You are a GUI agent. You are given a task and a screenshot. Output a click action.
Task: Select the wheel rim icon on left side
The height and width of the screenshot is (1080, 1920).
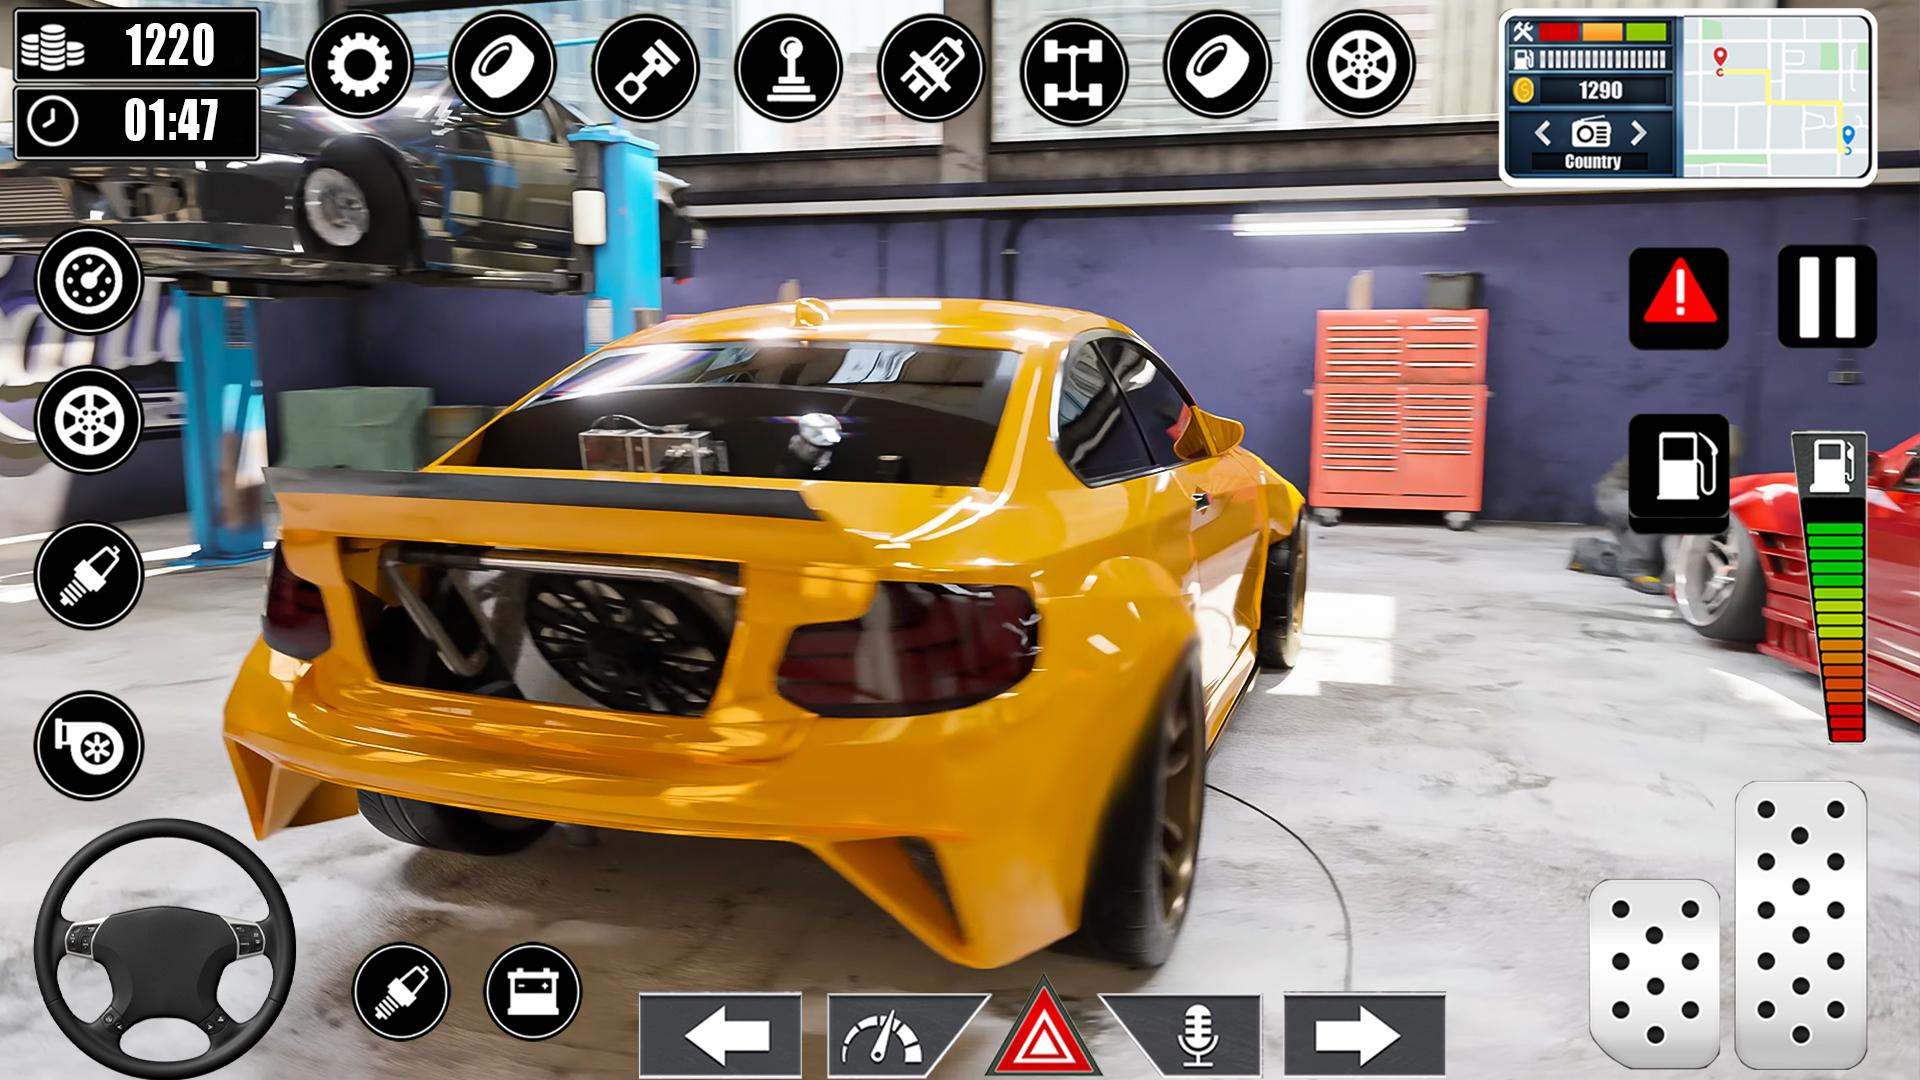click(x=89, y=420)
